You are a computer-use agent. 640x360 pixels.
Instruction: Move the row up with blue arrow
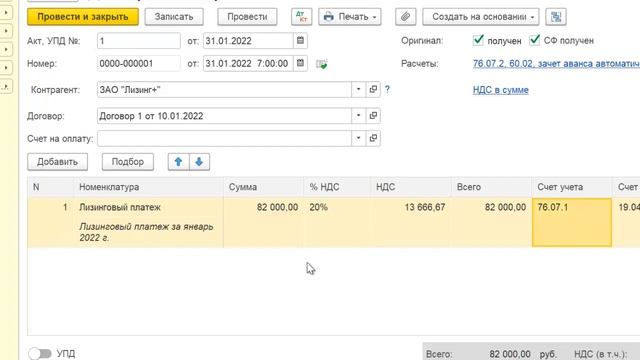pos(178,162)
